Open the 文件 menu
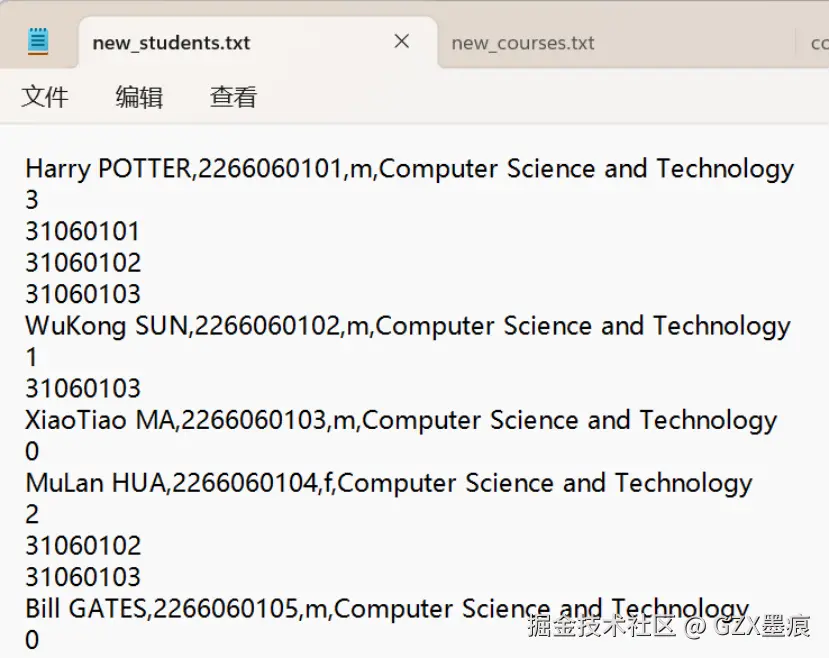This screenshot has width=830, height=659. 45,97
